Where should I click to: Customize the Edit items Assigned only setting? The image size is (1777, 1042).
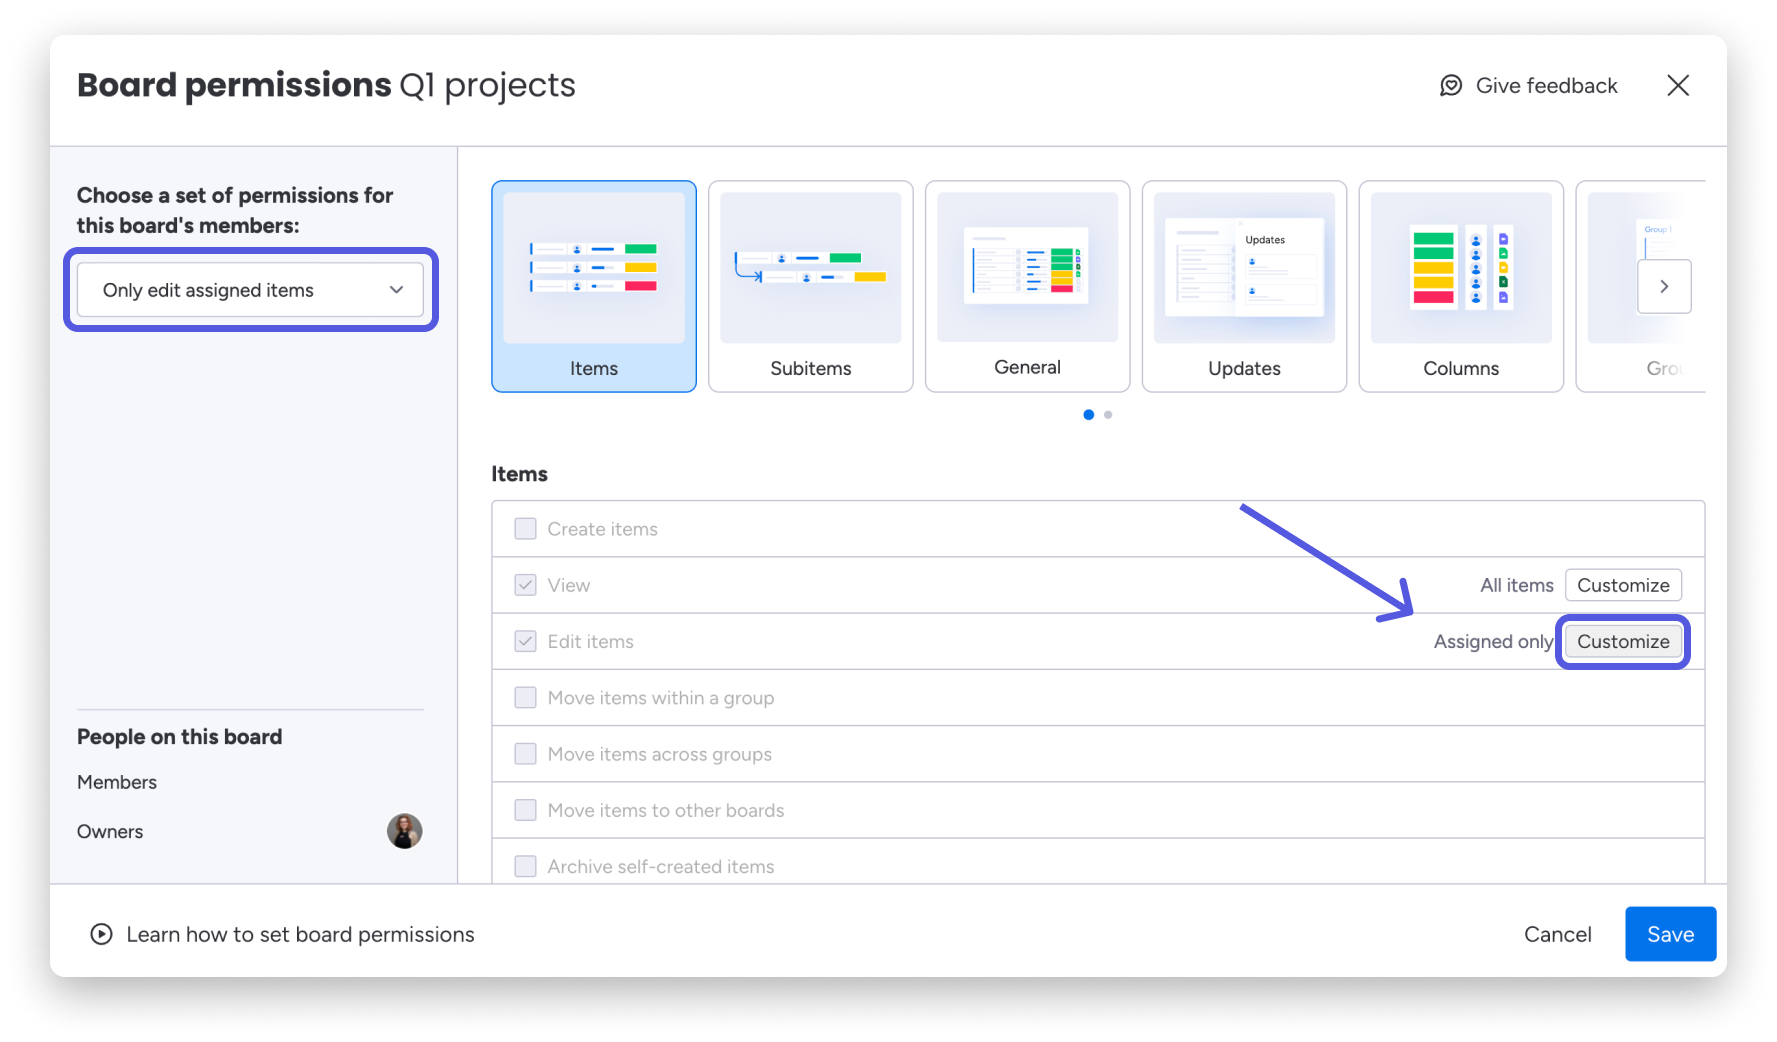[1622, 642]
